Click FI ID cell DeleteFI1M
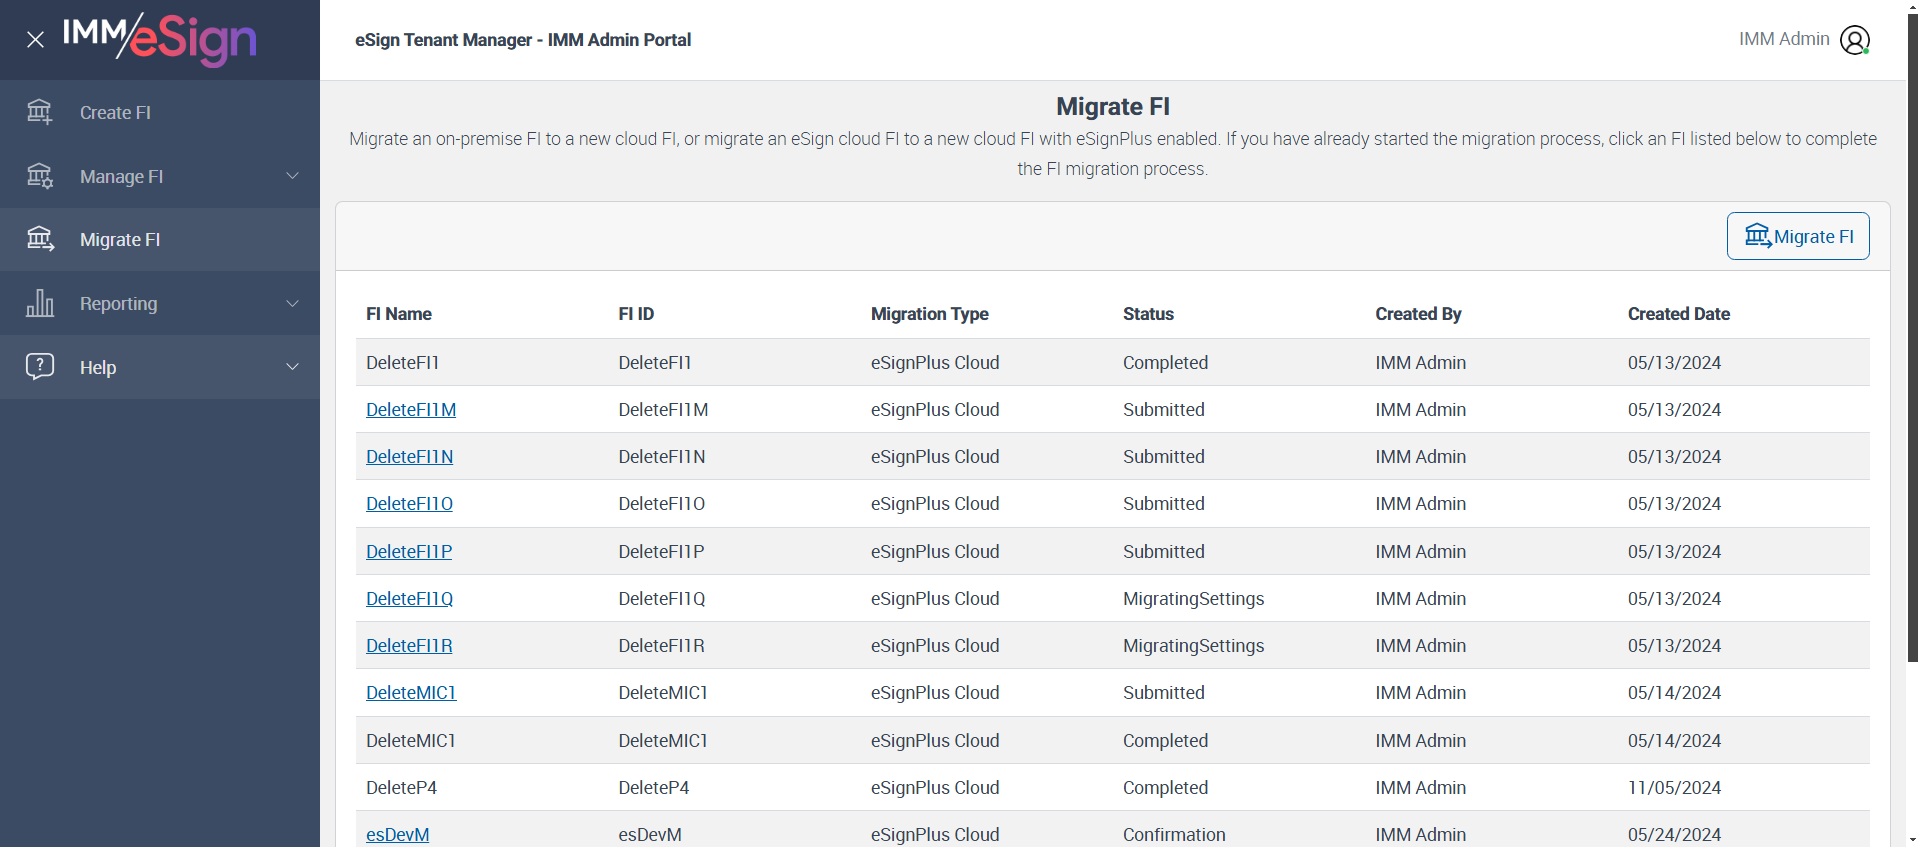1920x847 pixels. 663,409
